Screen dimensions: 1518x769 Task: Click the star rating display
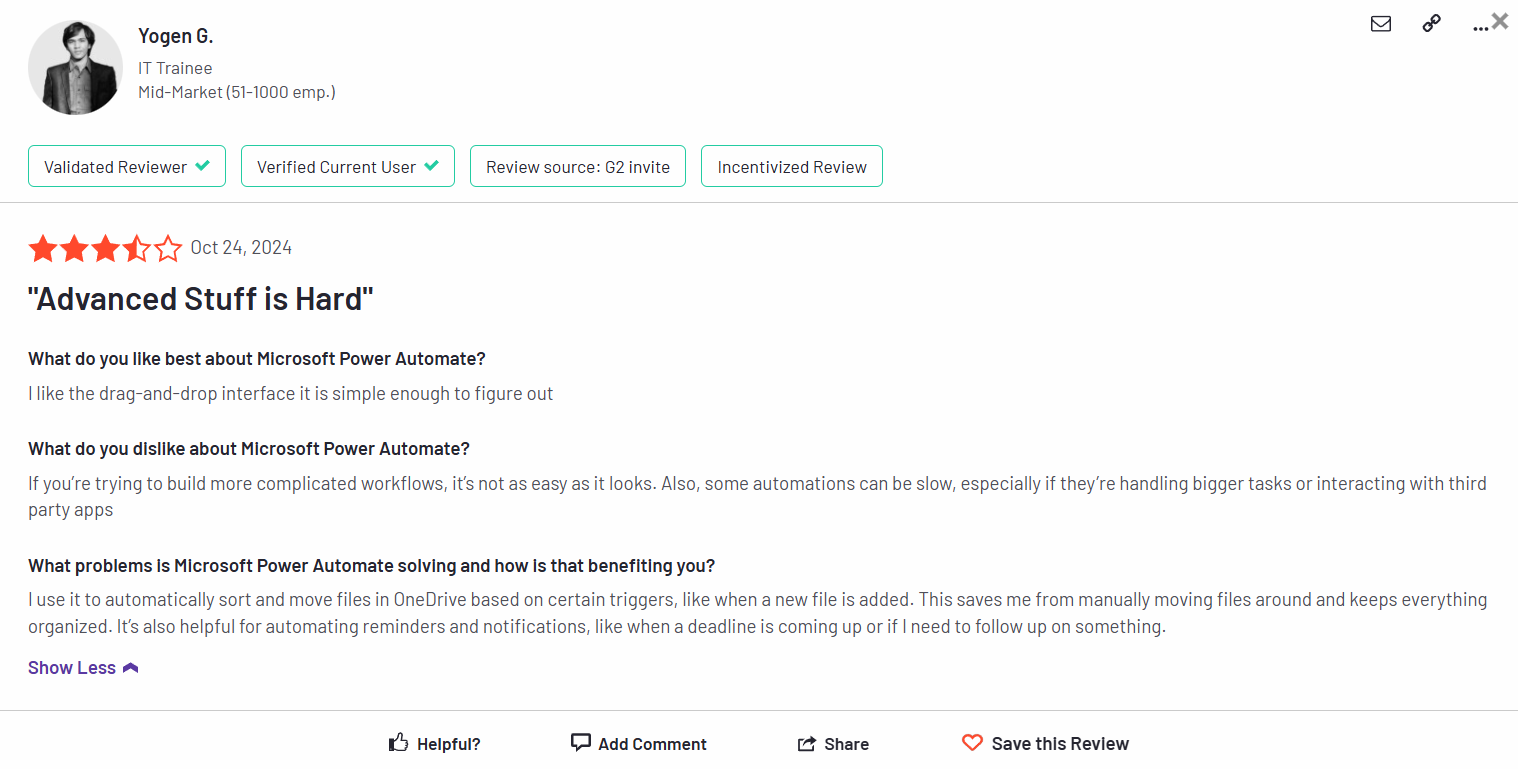pyautogui.click(x=105, y=248)
